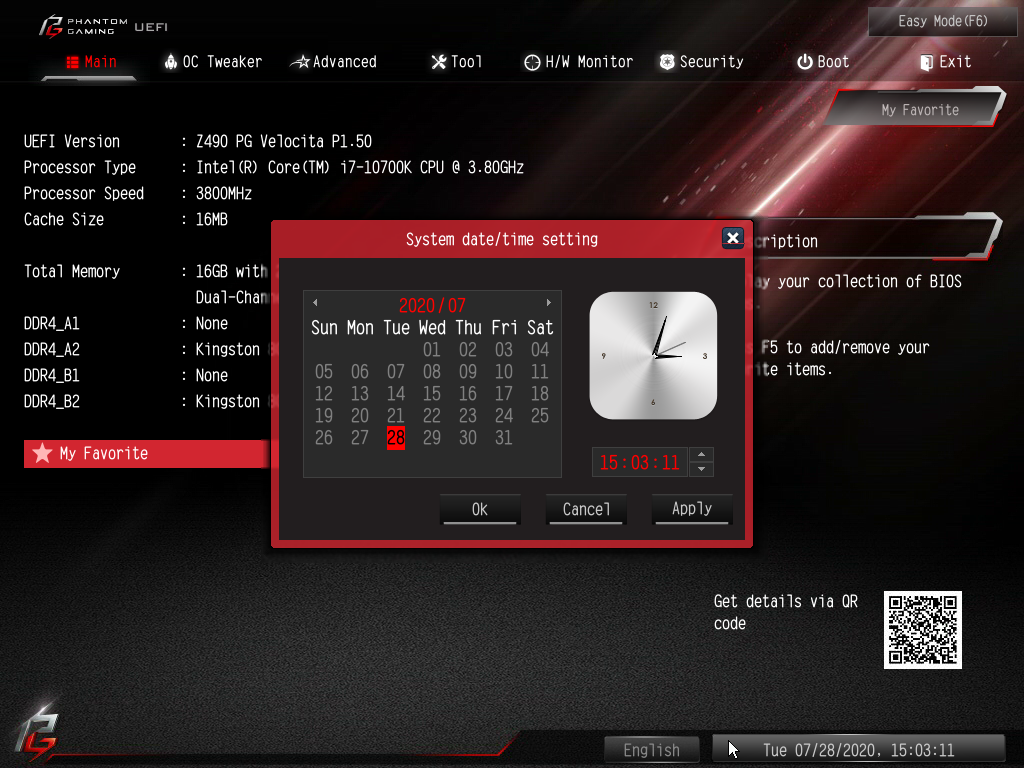
Task: Open the English language selector
Action: click(x=651, y=750)
